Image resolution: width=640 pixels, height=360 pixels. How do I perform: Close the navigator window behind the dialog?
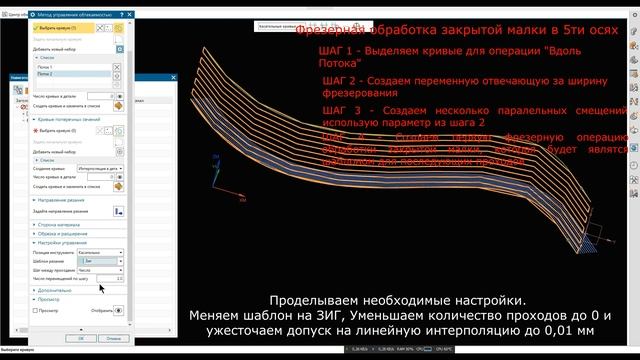(x=173, y=78)
